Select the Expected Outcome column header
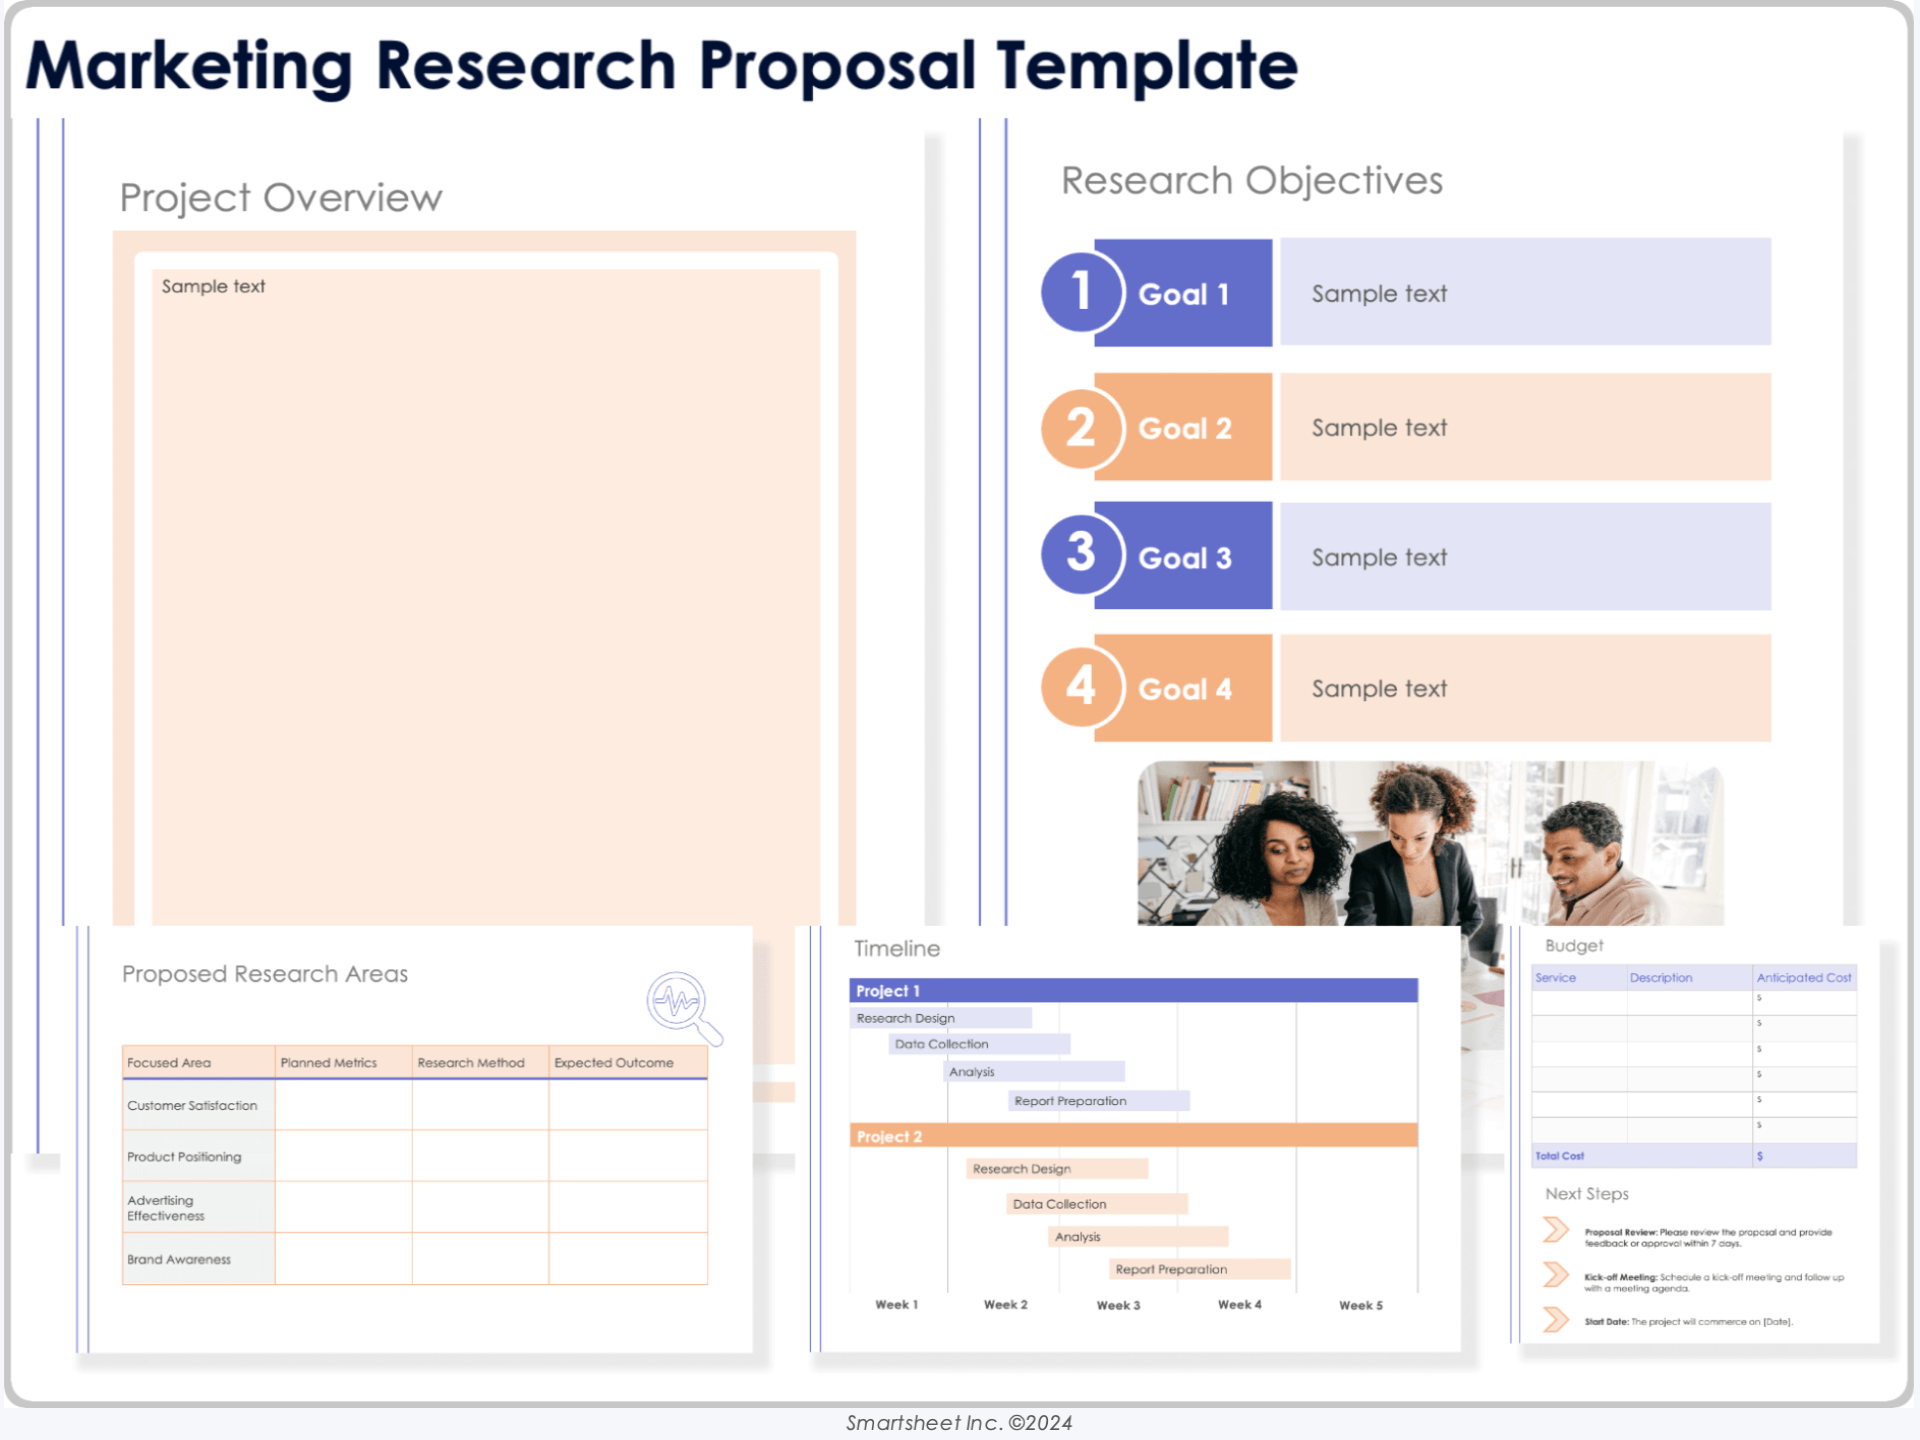1920x1440 pixels. (x=628, y=1062)
